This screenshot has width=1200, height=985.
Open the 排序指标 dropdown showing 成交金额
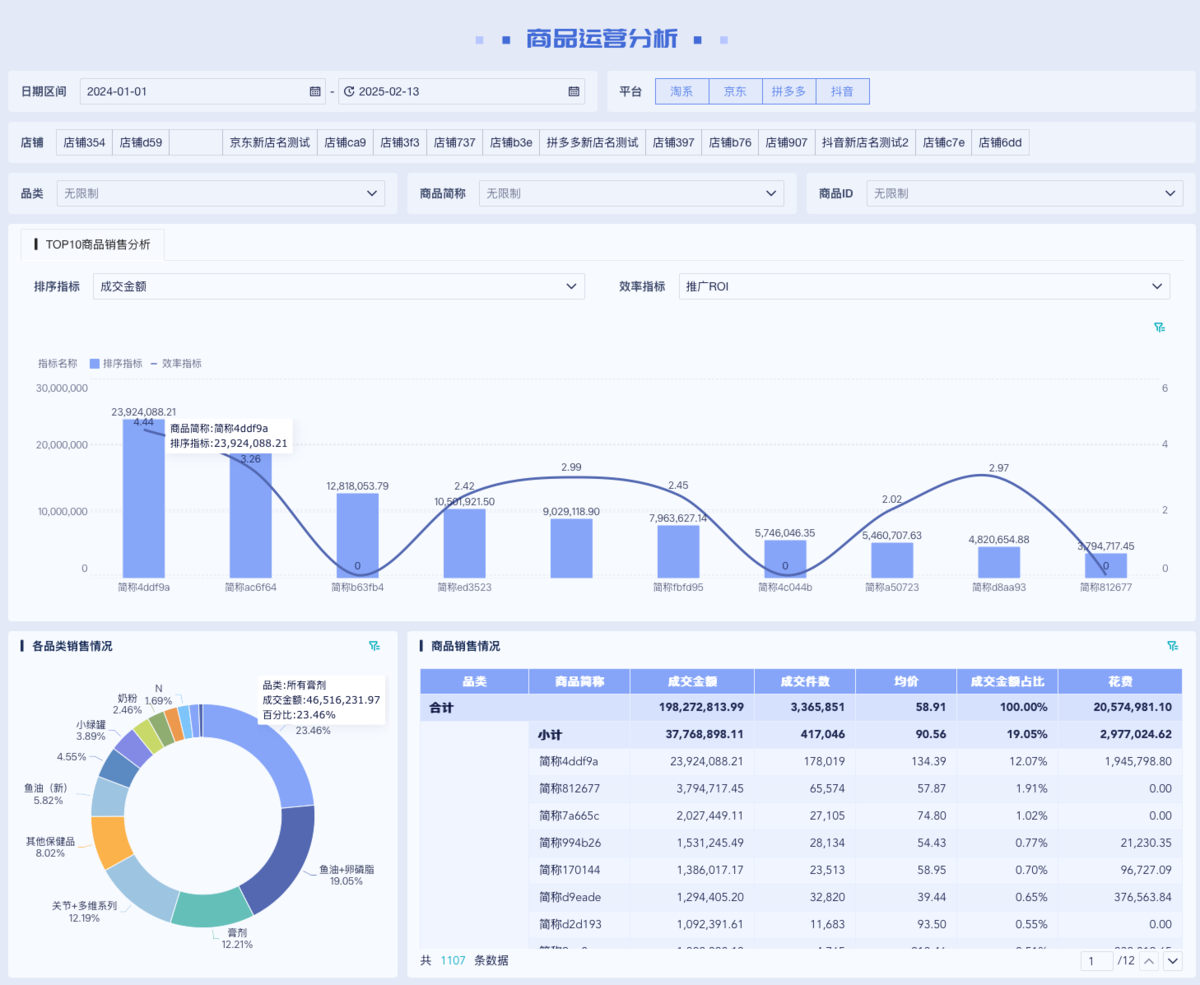tap(339, 287)
